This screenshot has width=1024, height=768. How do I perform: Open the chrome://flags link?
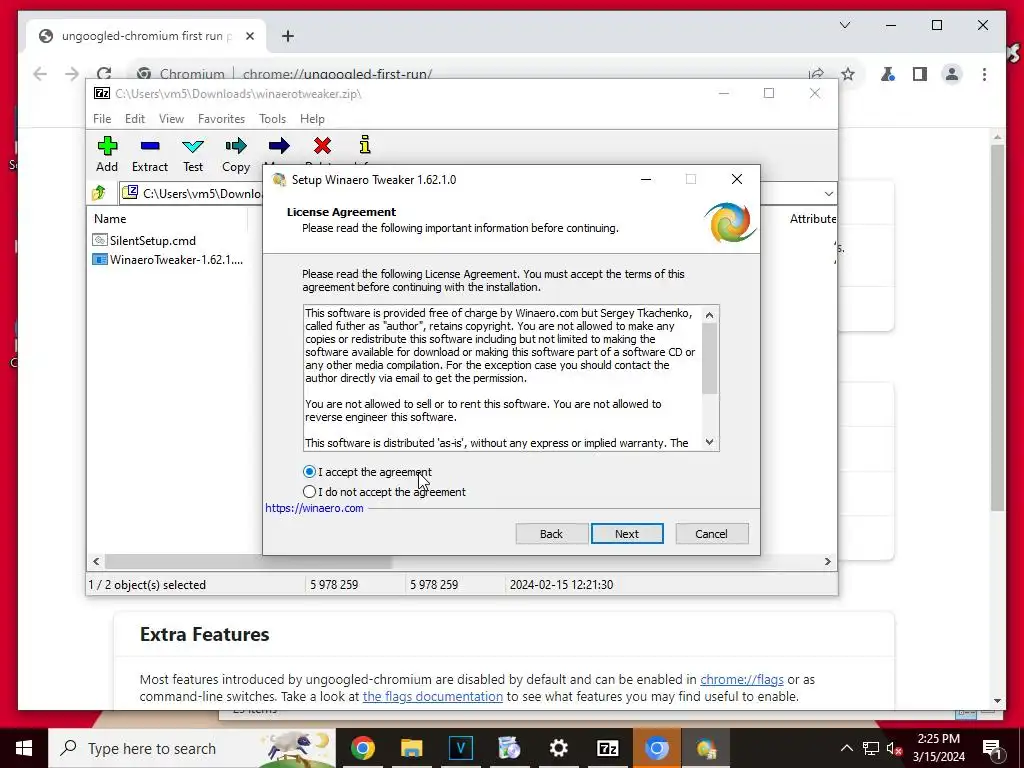[x=742, y=679]
